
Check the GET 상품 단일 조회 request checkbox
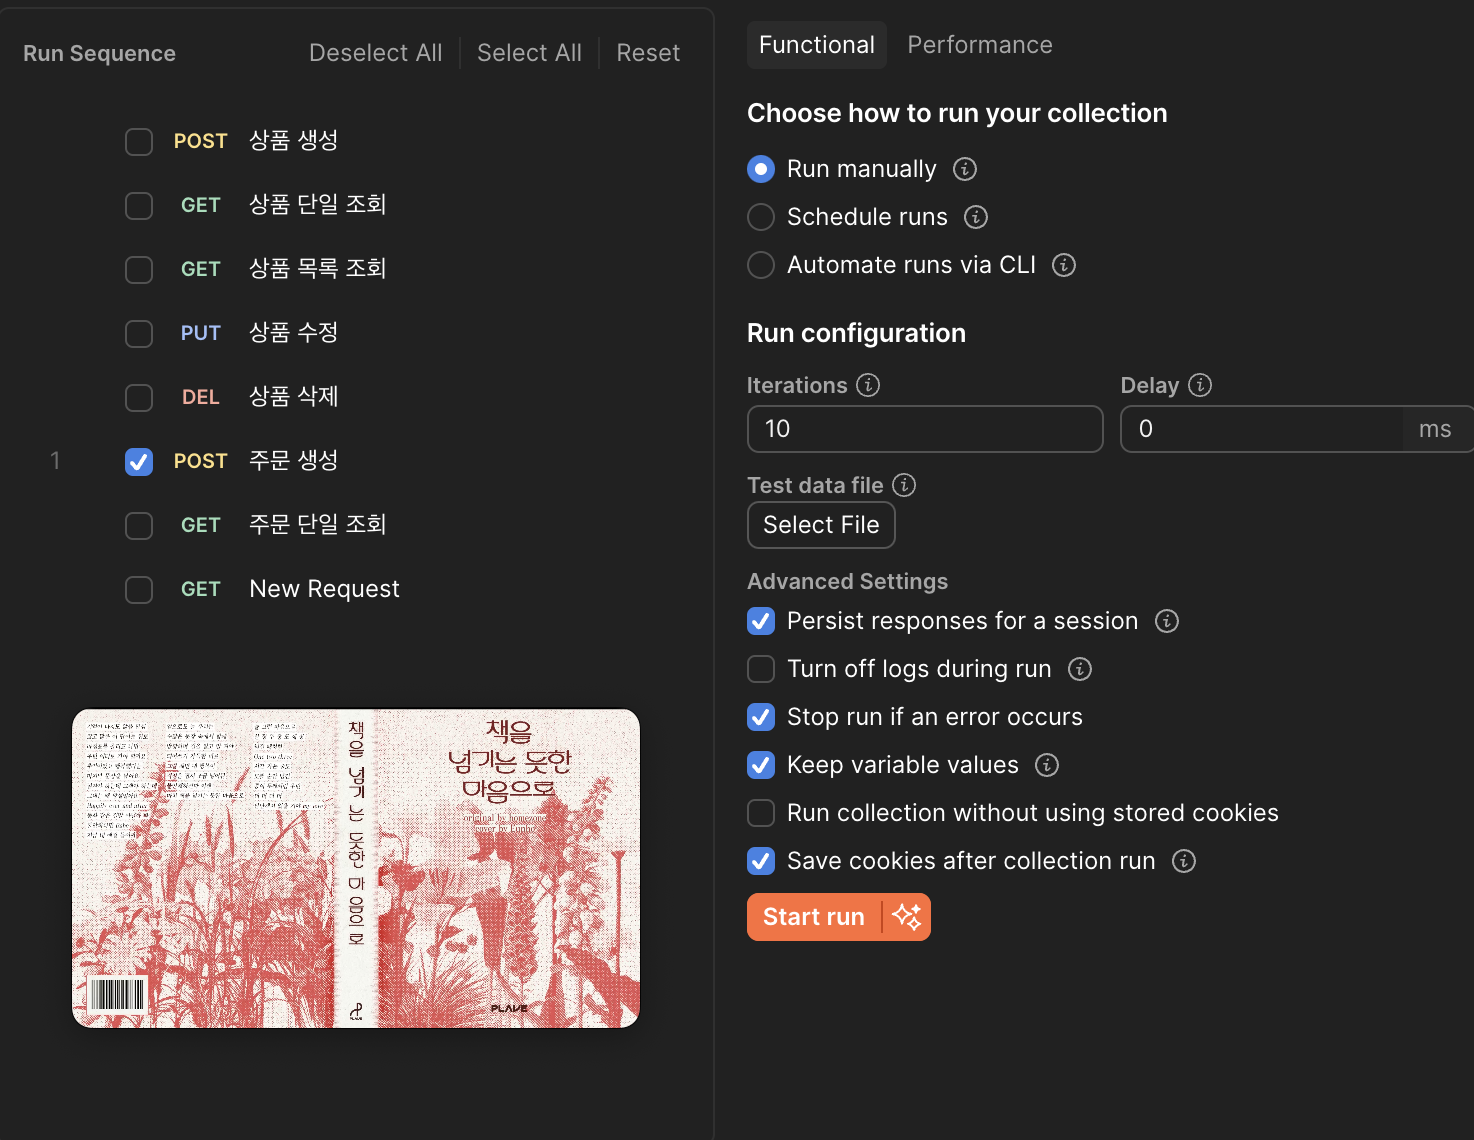click(139, 206)
